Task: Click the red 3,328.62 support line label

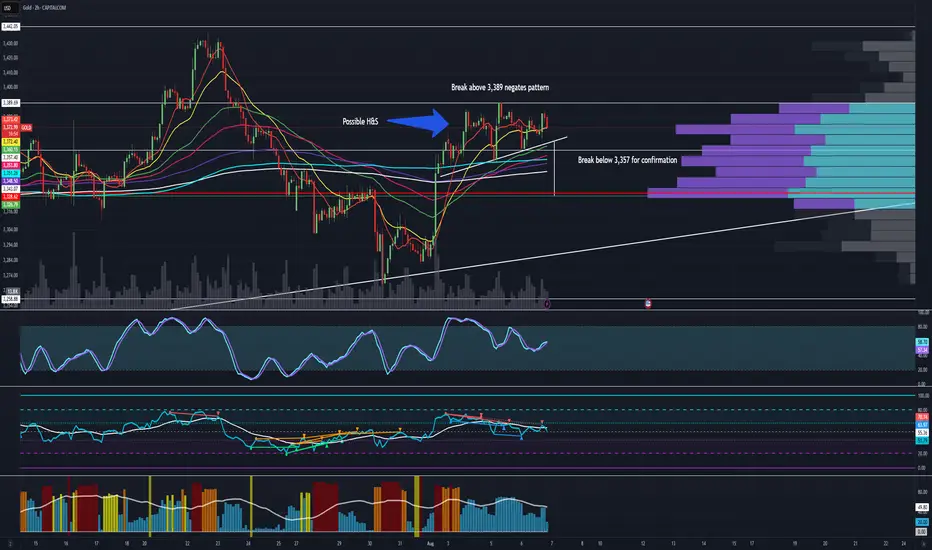Action: (11, 197)
